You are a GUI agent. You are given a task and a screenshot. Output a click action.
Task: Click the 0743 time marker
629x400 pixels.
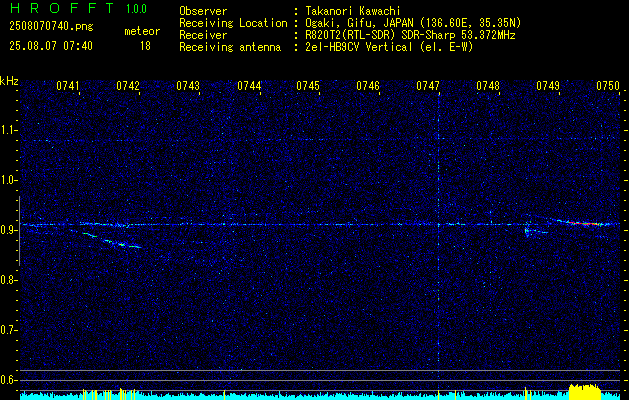coord(188,86)
